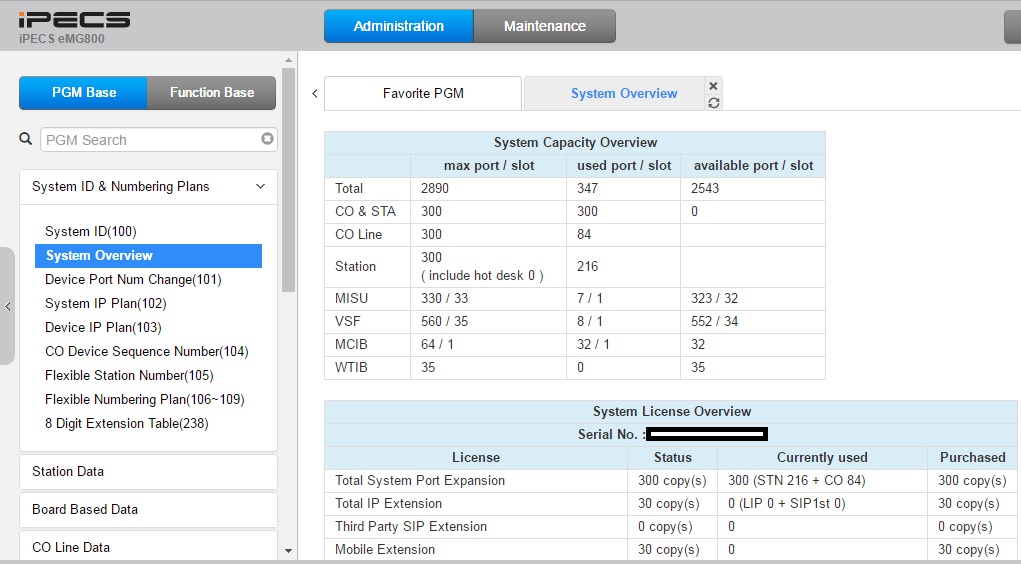Refresh the System Overview tab
The image size is (1021, 564).
pos(713,103)
